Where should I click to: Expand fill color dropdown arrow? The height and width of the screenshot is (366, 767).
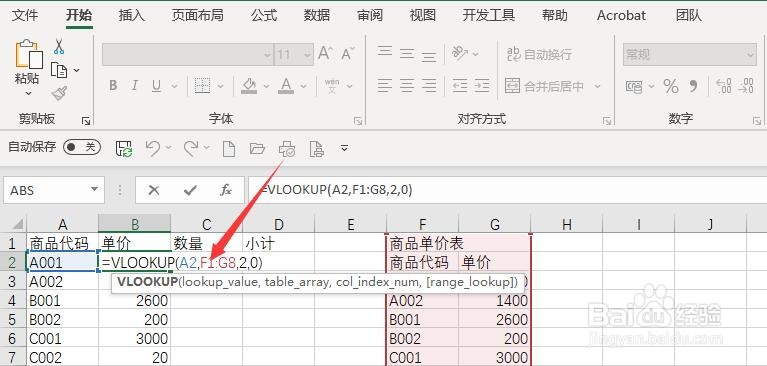[x=267, y=86]
